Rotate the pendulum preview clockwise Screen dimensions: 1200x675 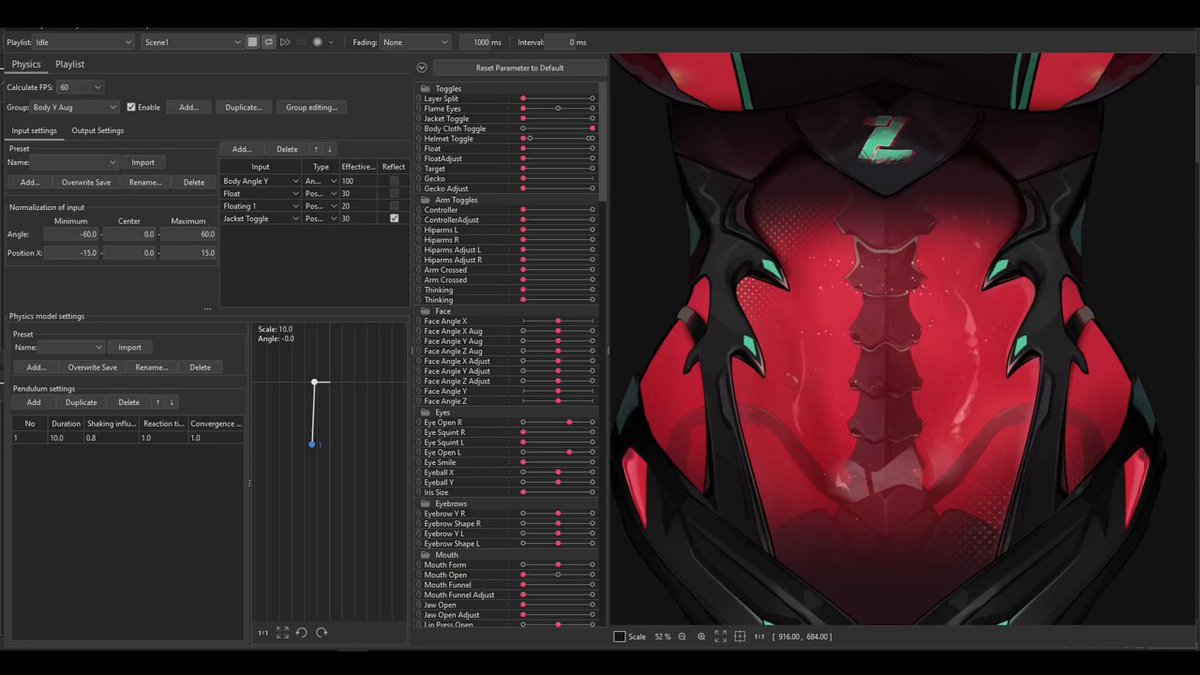(321, 632)
